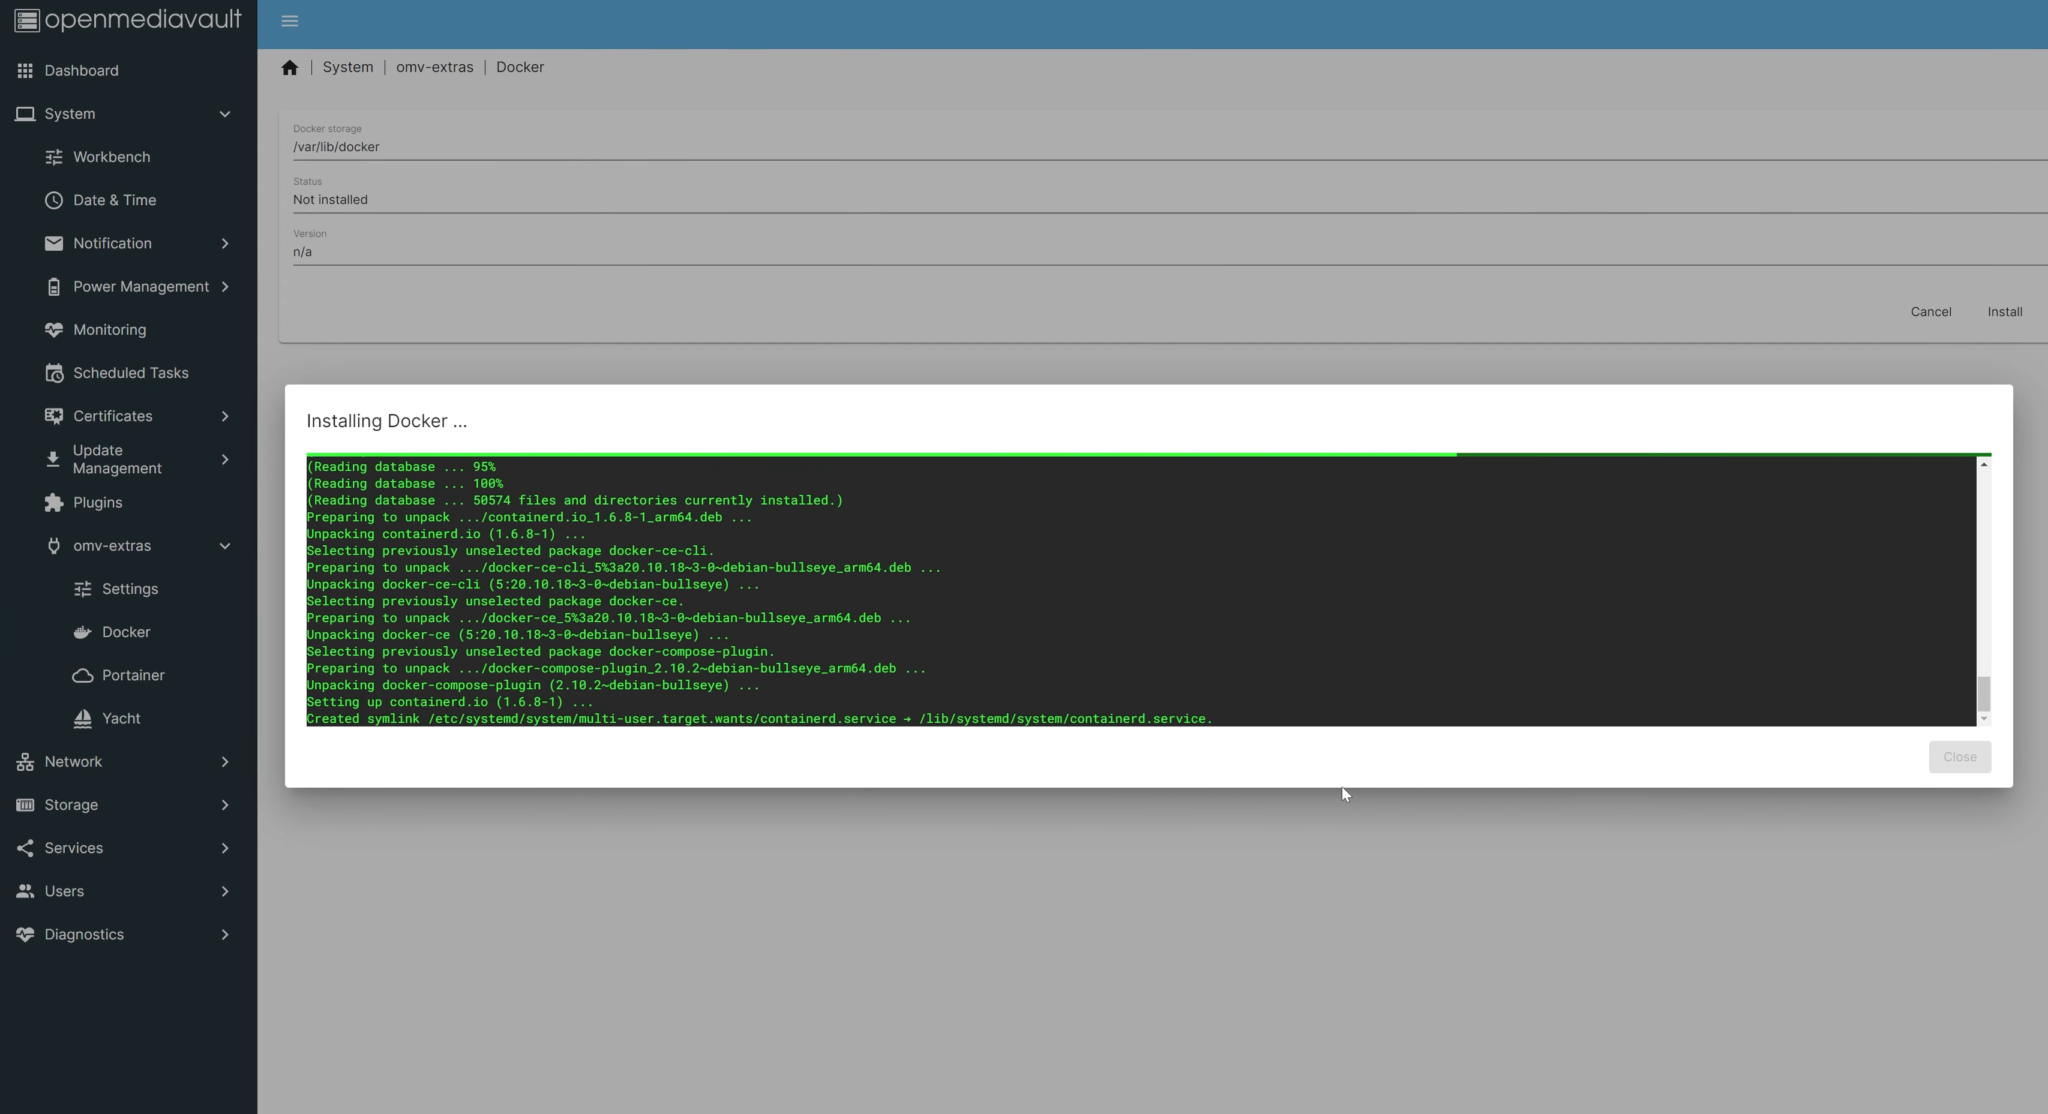Click the Cancel button

point(1930,311)
